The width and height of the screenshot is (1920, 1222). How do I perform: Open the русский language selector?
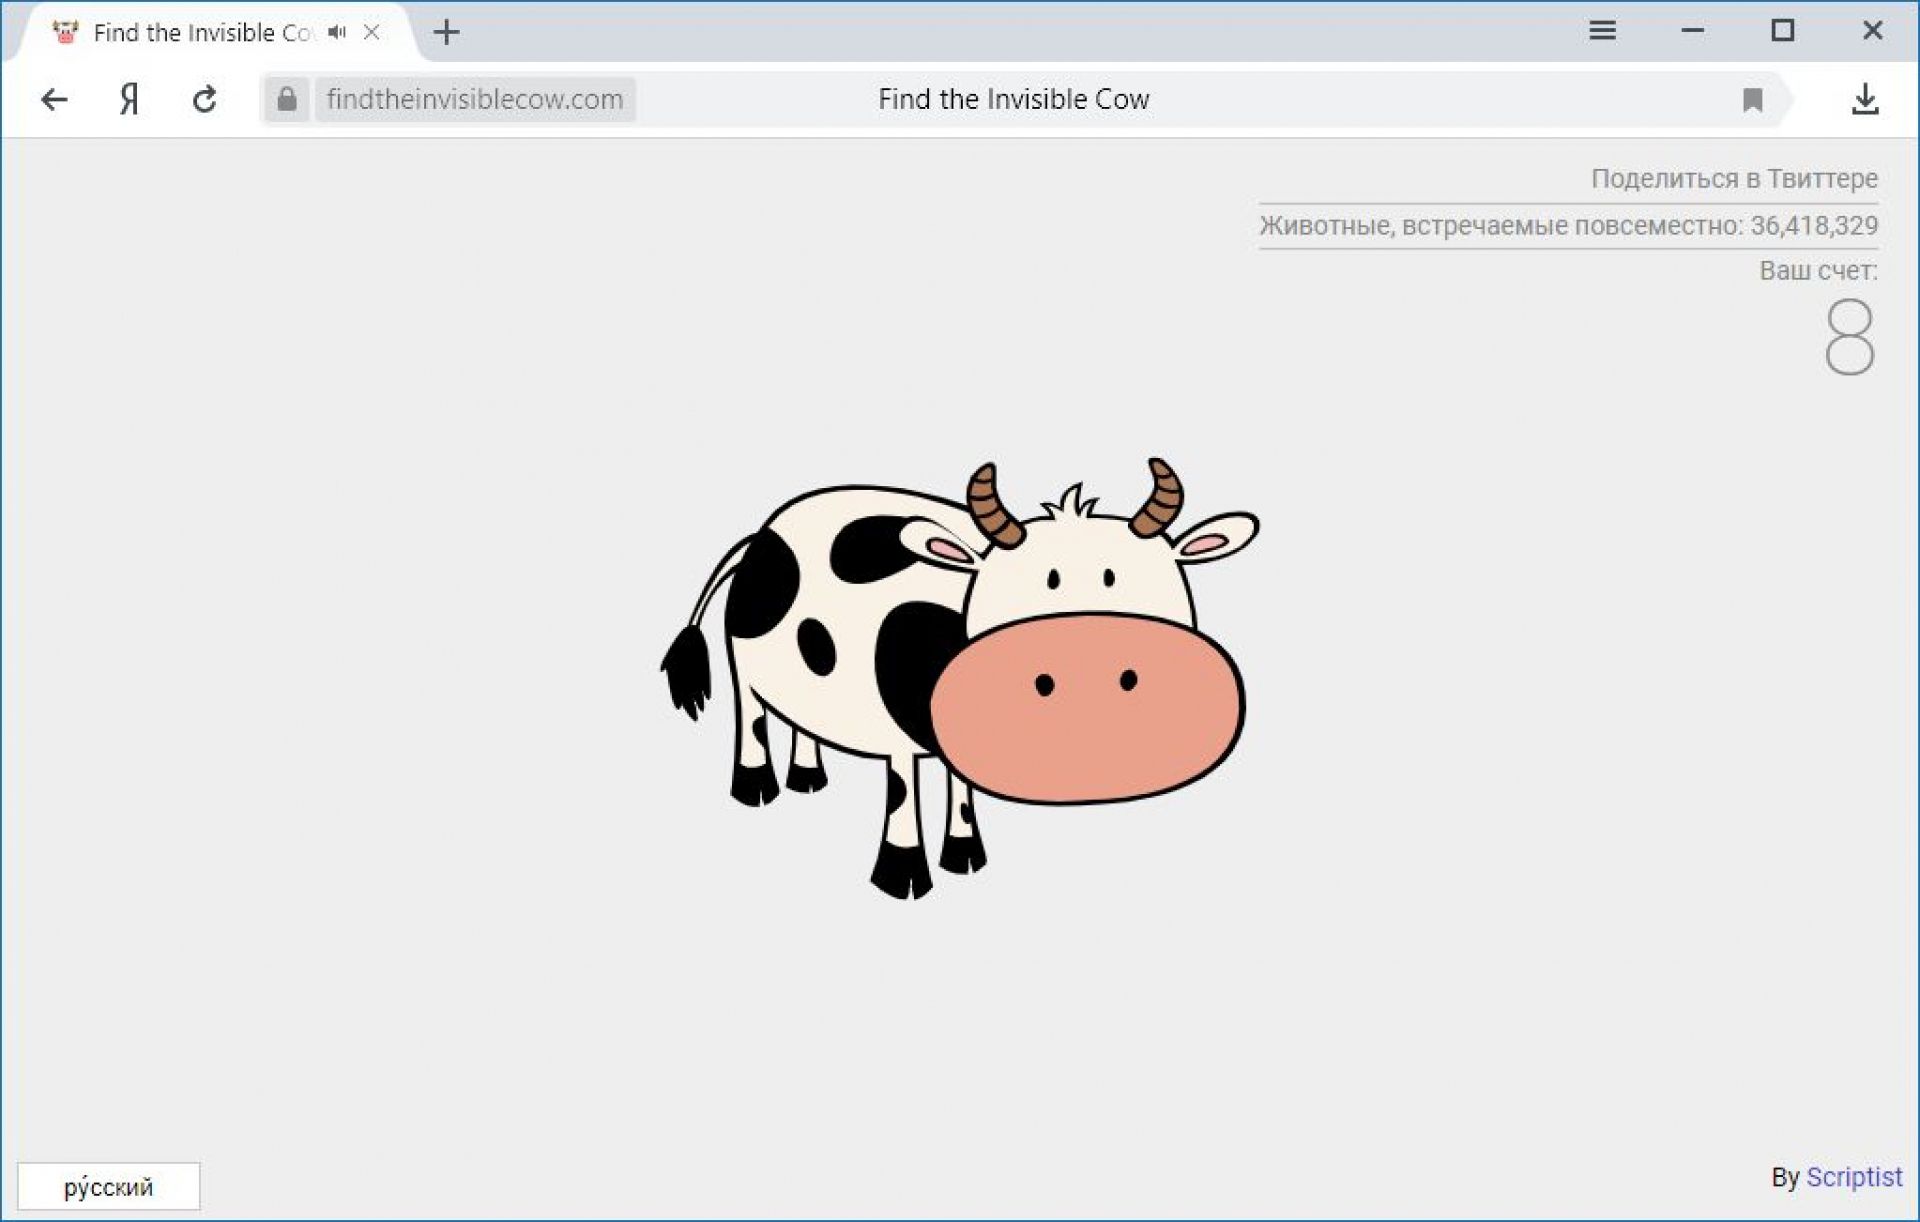tap(108, 1186)
